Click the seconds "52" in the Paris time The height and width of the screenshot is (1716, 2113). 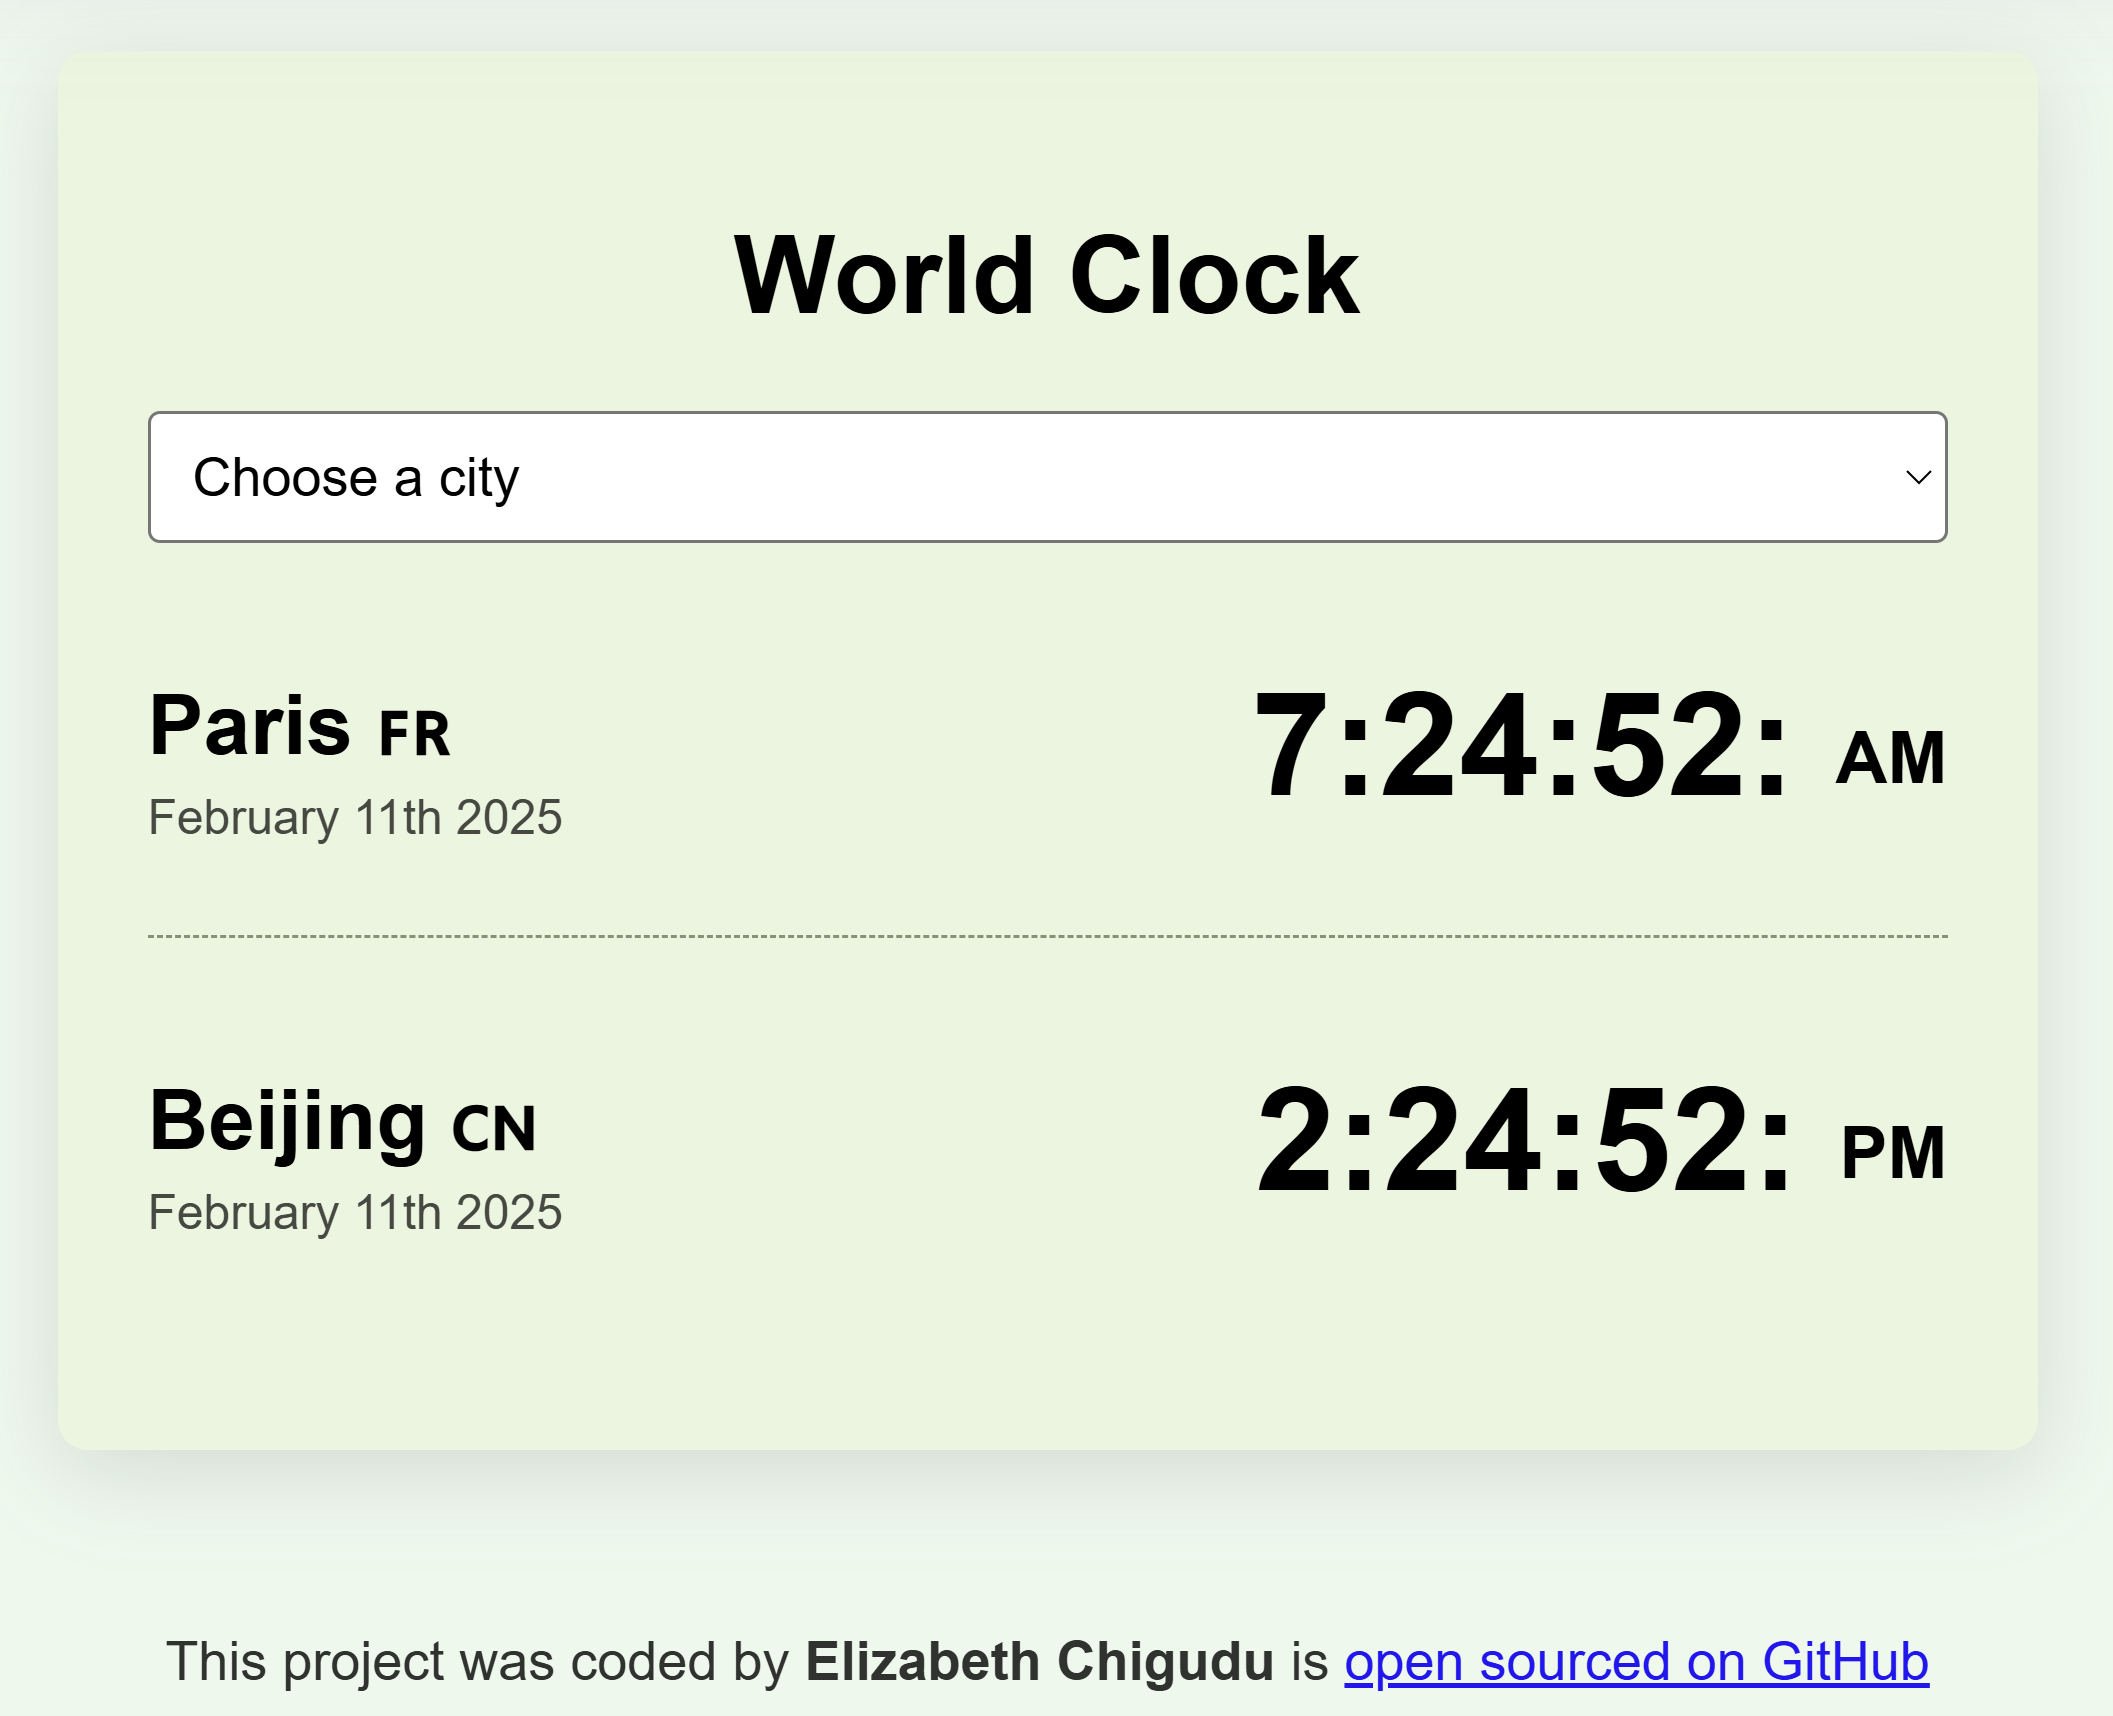pyautogui.click(x=1668, y=745)
